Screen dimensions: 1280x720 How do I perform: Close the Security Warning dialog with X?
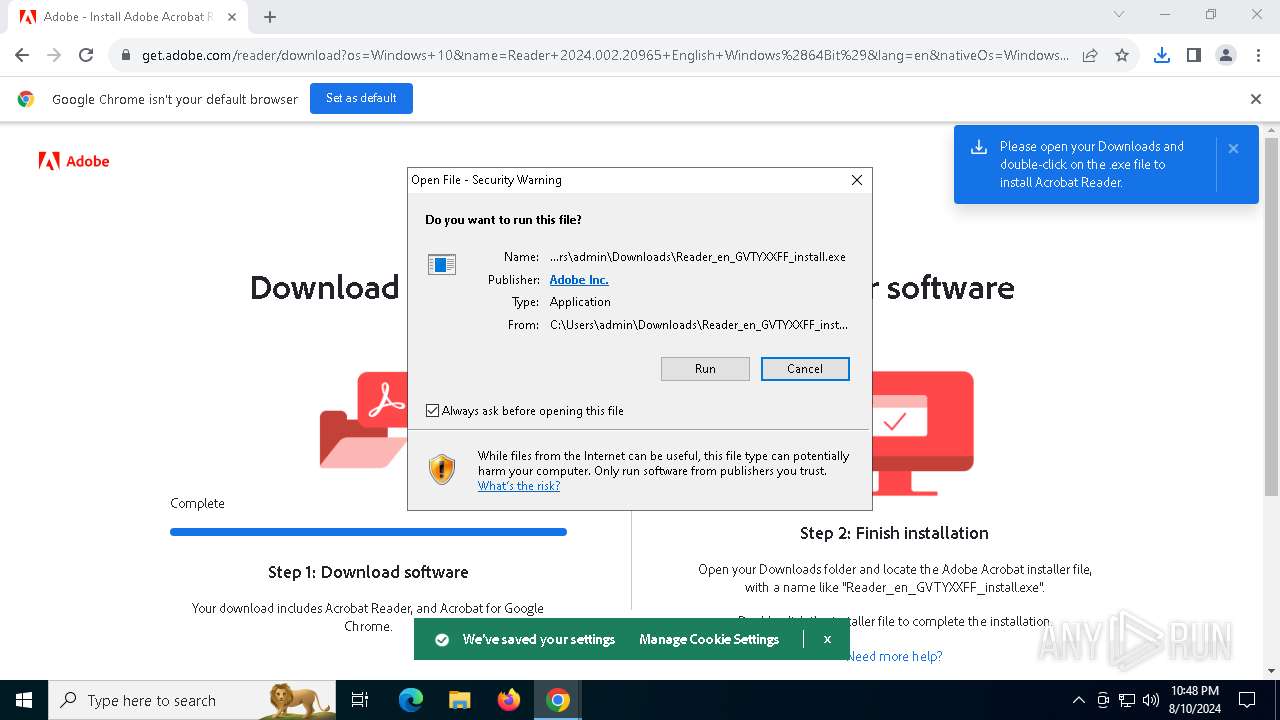pos(856,180)
